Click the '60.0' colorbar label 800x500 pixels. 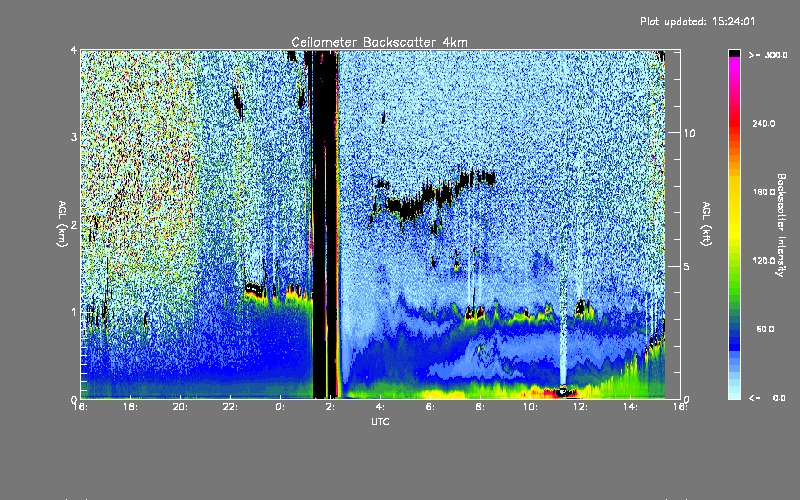pos(765,329)
